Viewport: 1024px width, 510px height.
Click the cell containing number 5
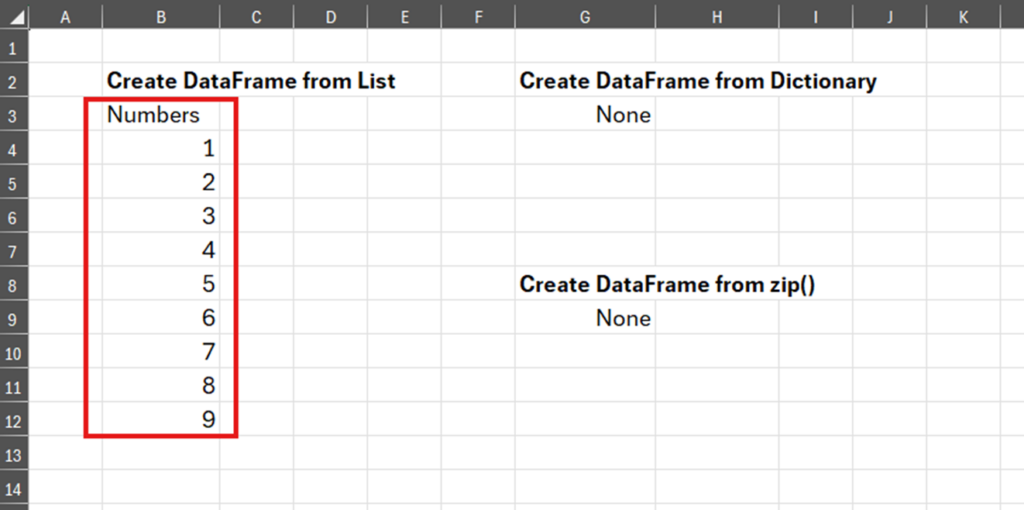[161, 285]
